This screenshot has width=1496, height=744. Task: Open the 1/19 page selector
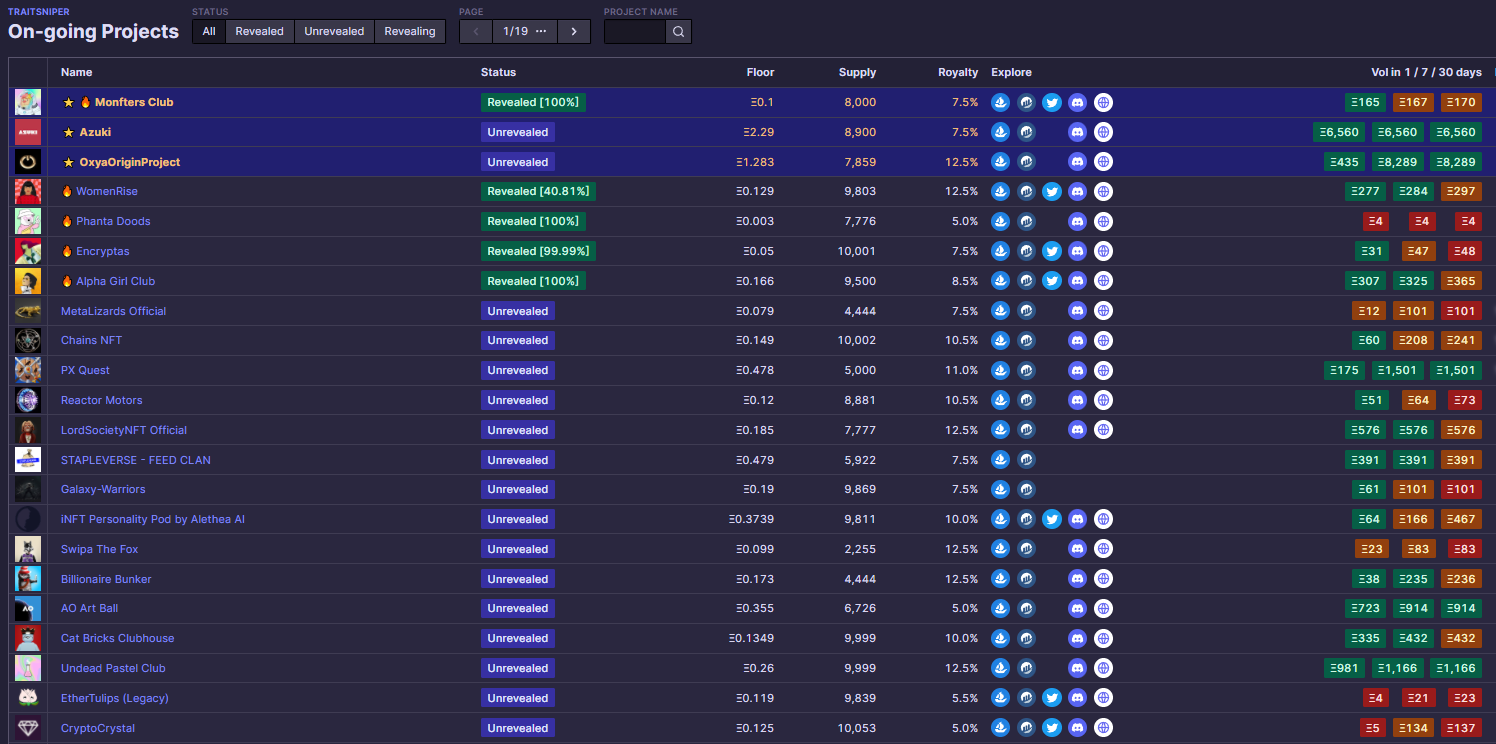[525, 31]
